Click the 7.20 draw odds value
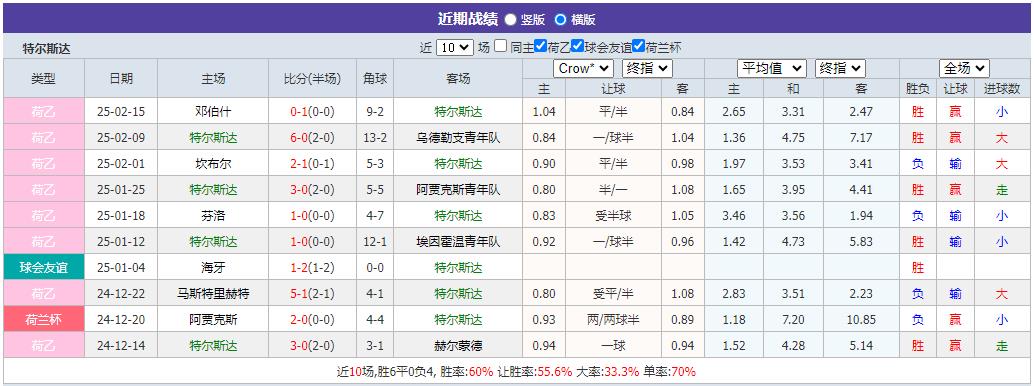 (793, 320)
